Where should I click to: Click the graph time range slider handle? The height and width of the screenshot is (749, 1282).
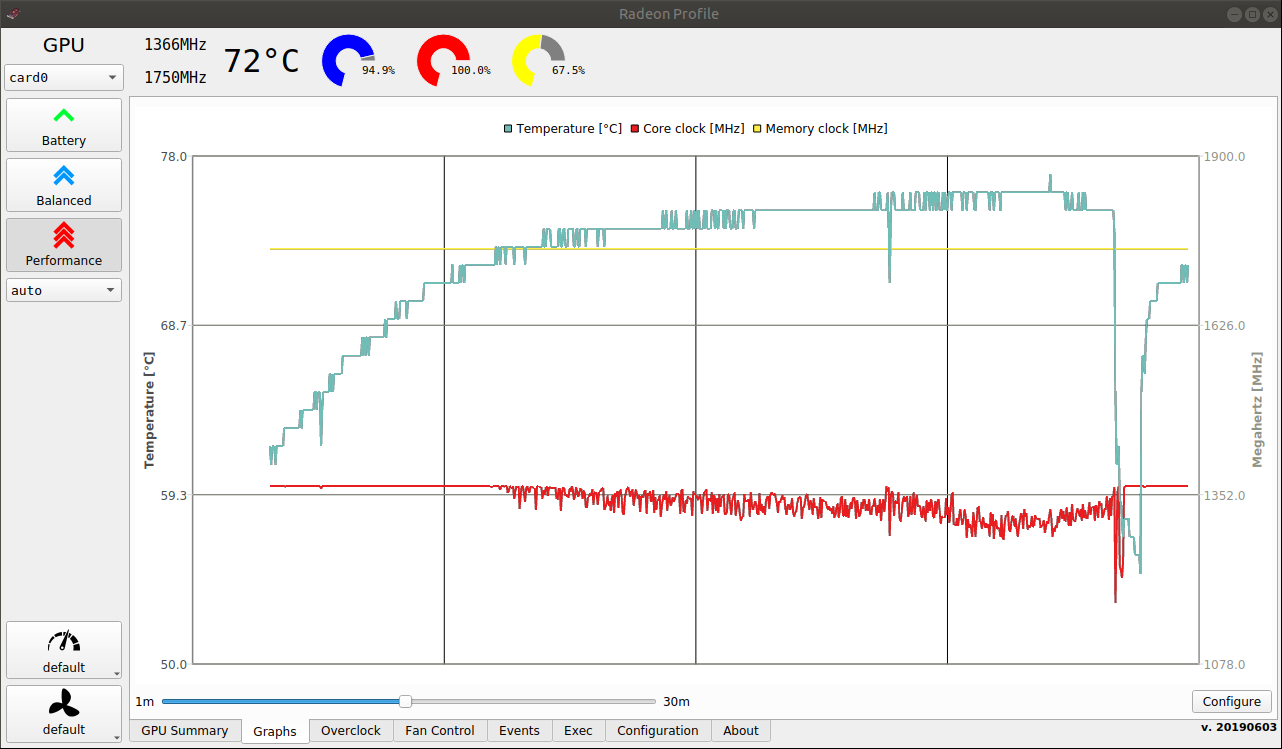tap(405, 702)
